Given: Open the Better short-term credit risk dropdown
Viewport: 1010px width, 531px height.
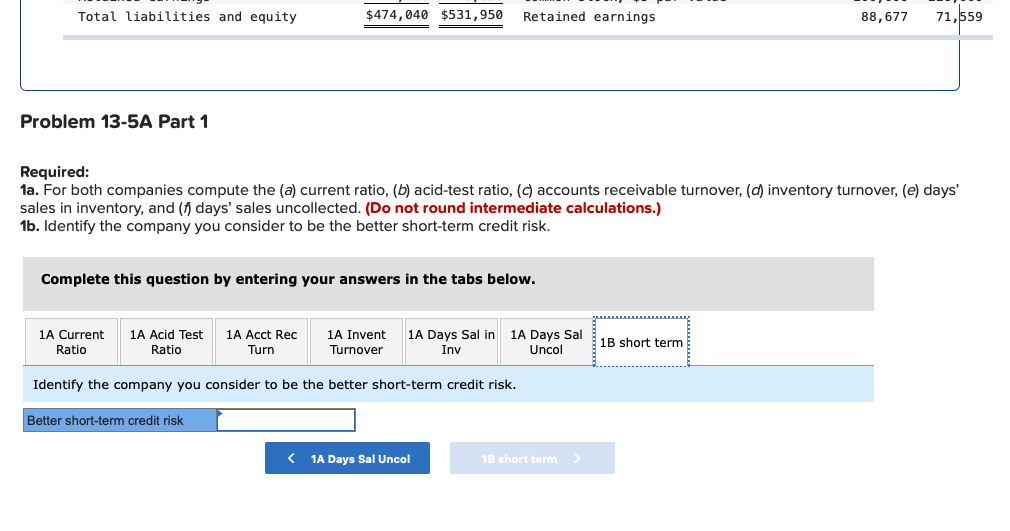Looking at the screenshot, I should 286,420.
